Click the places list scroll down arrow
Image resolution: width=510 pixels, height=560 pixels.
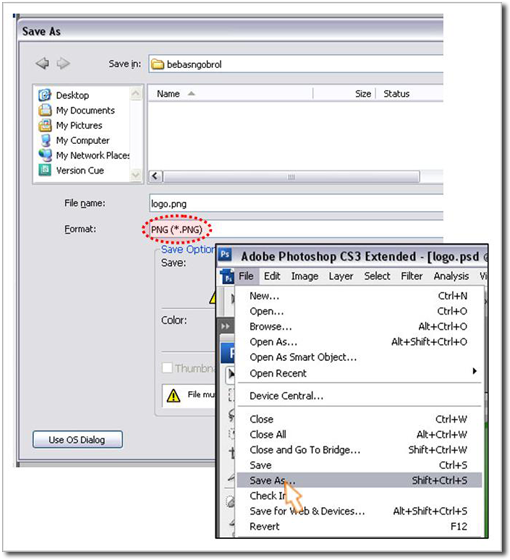pyautogui.click(x=136, y=175)
